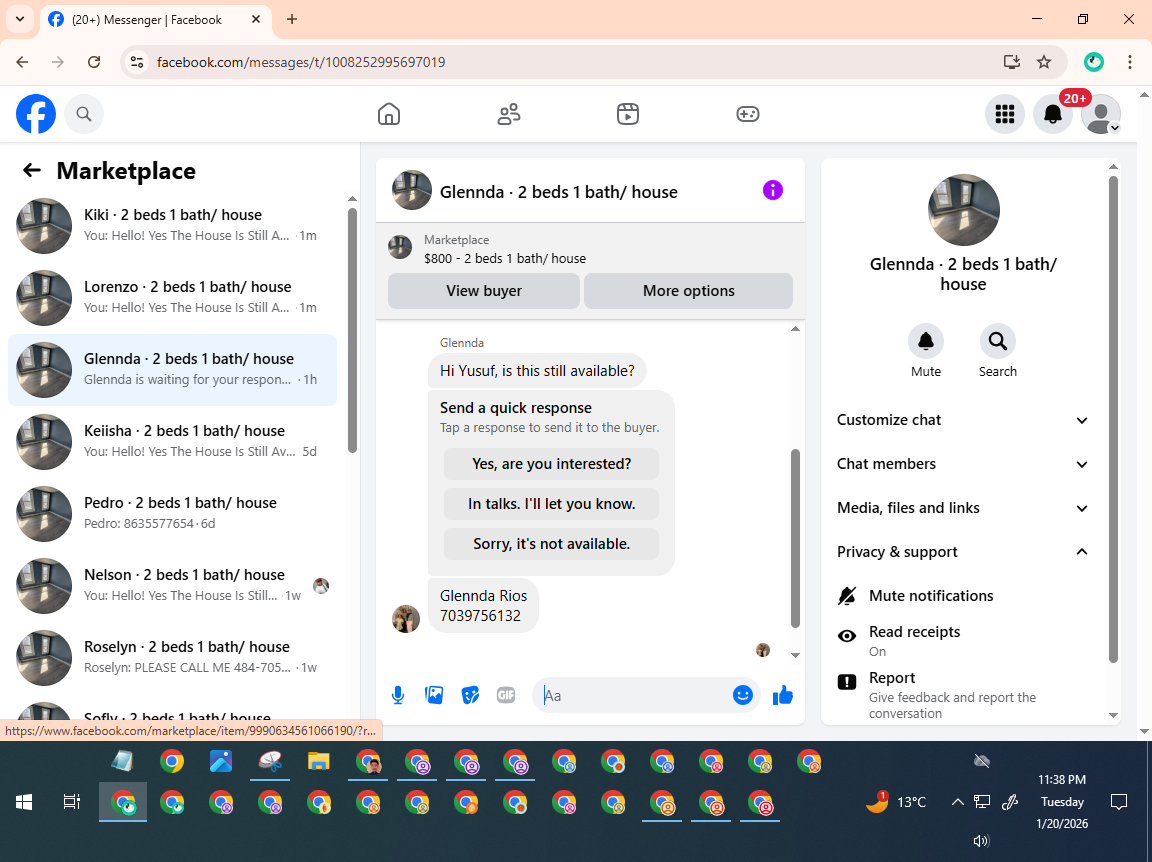Screen dimensions: 1152x862
Task: Expand Chat members section
Action: coord(962,464)
